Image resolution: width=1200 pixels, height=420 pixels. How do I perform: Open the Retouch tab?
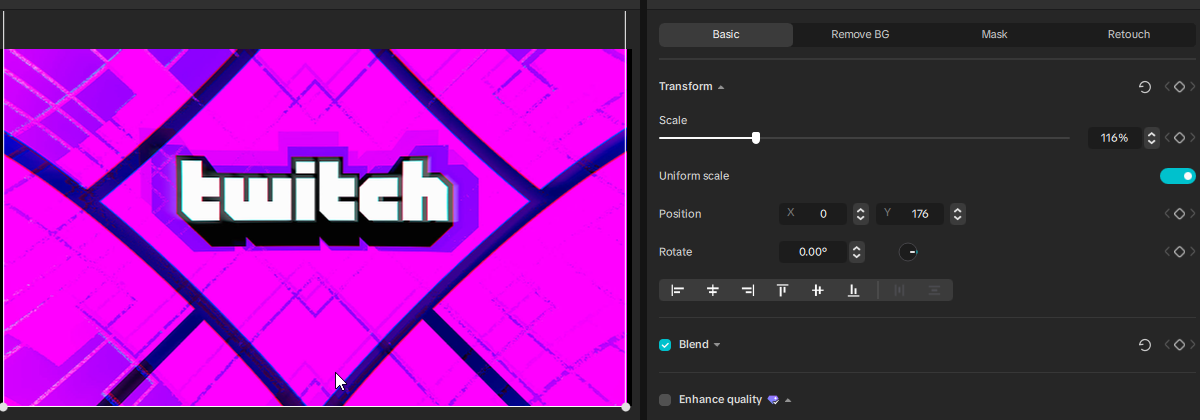pos(1129,34)
